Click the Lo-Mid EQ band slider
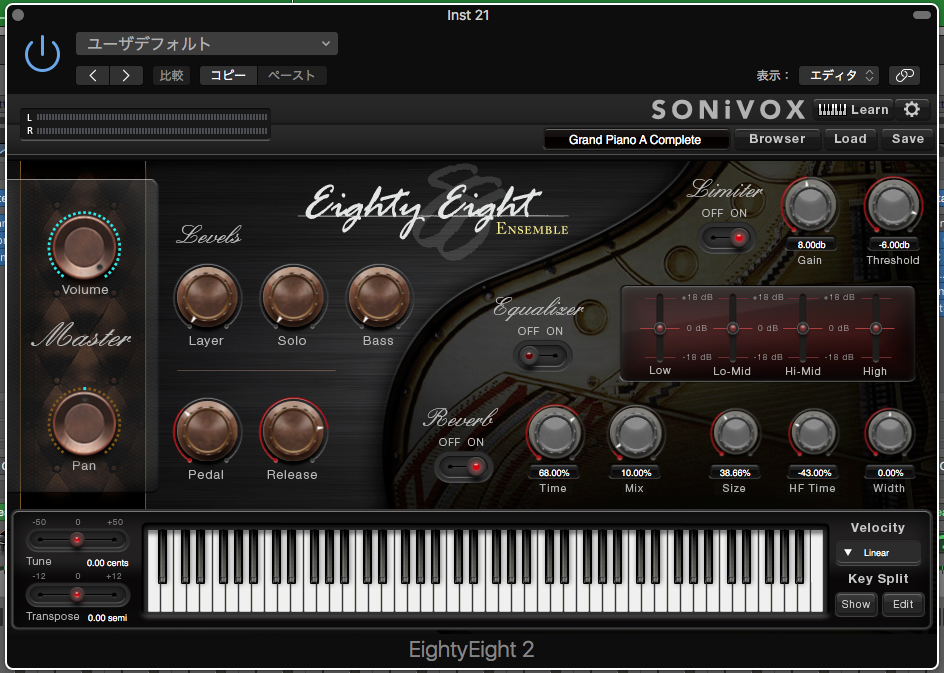Image resolution: width=944 pixels, height=673 pixels. click(733, 328)
